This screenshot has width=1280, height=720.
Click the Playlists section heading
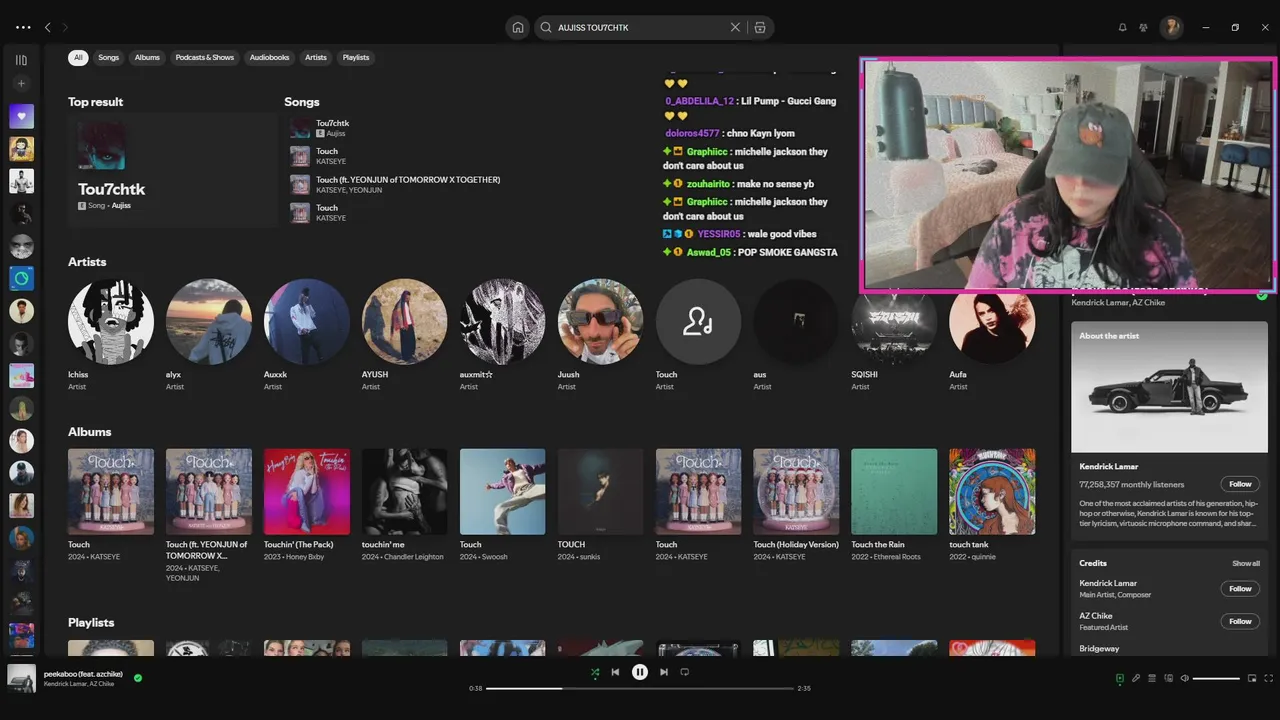[x=91, y=623]
